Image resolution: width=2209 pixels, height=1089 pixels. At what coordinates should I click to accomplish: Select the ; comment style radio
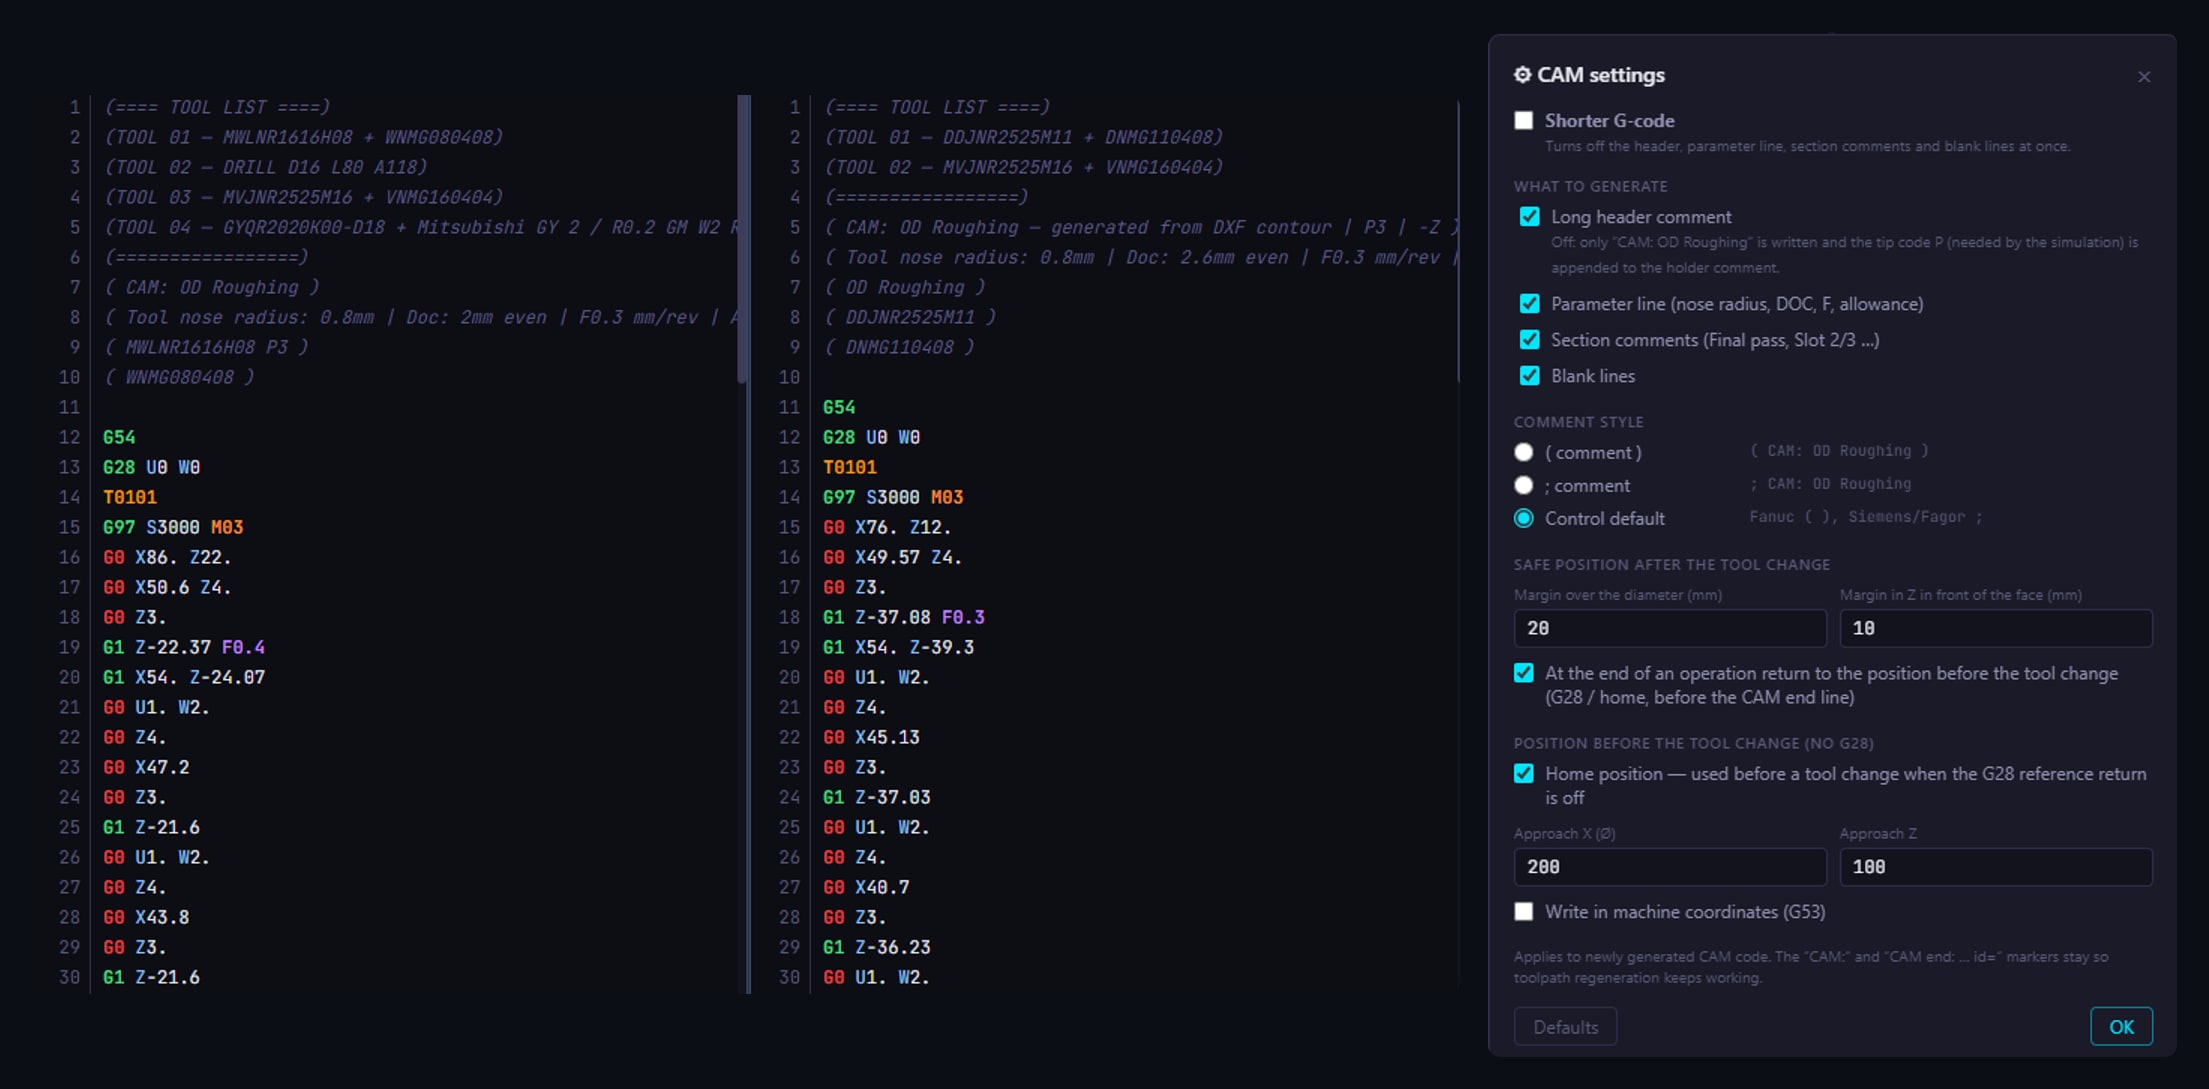[1523, 485]
